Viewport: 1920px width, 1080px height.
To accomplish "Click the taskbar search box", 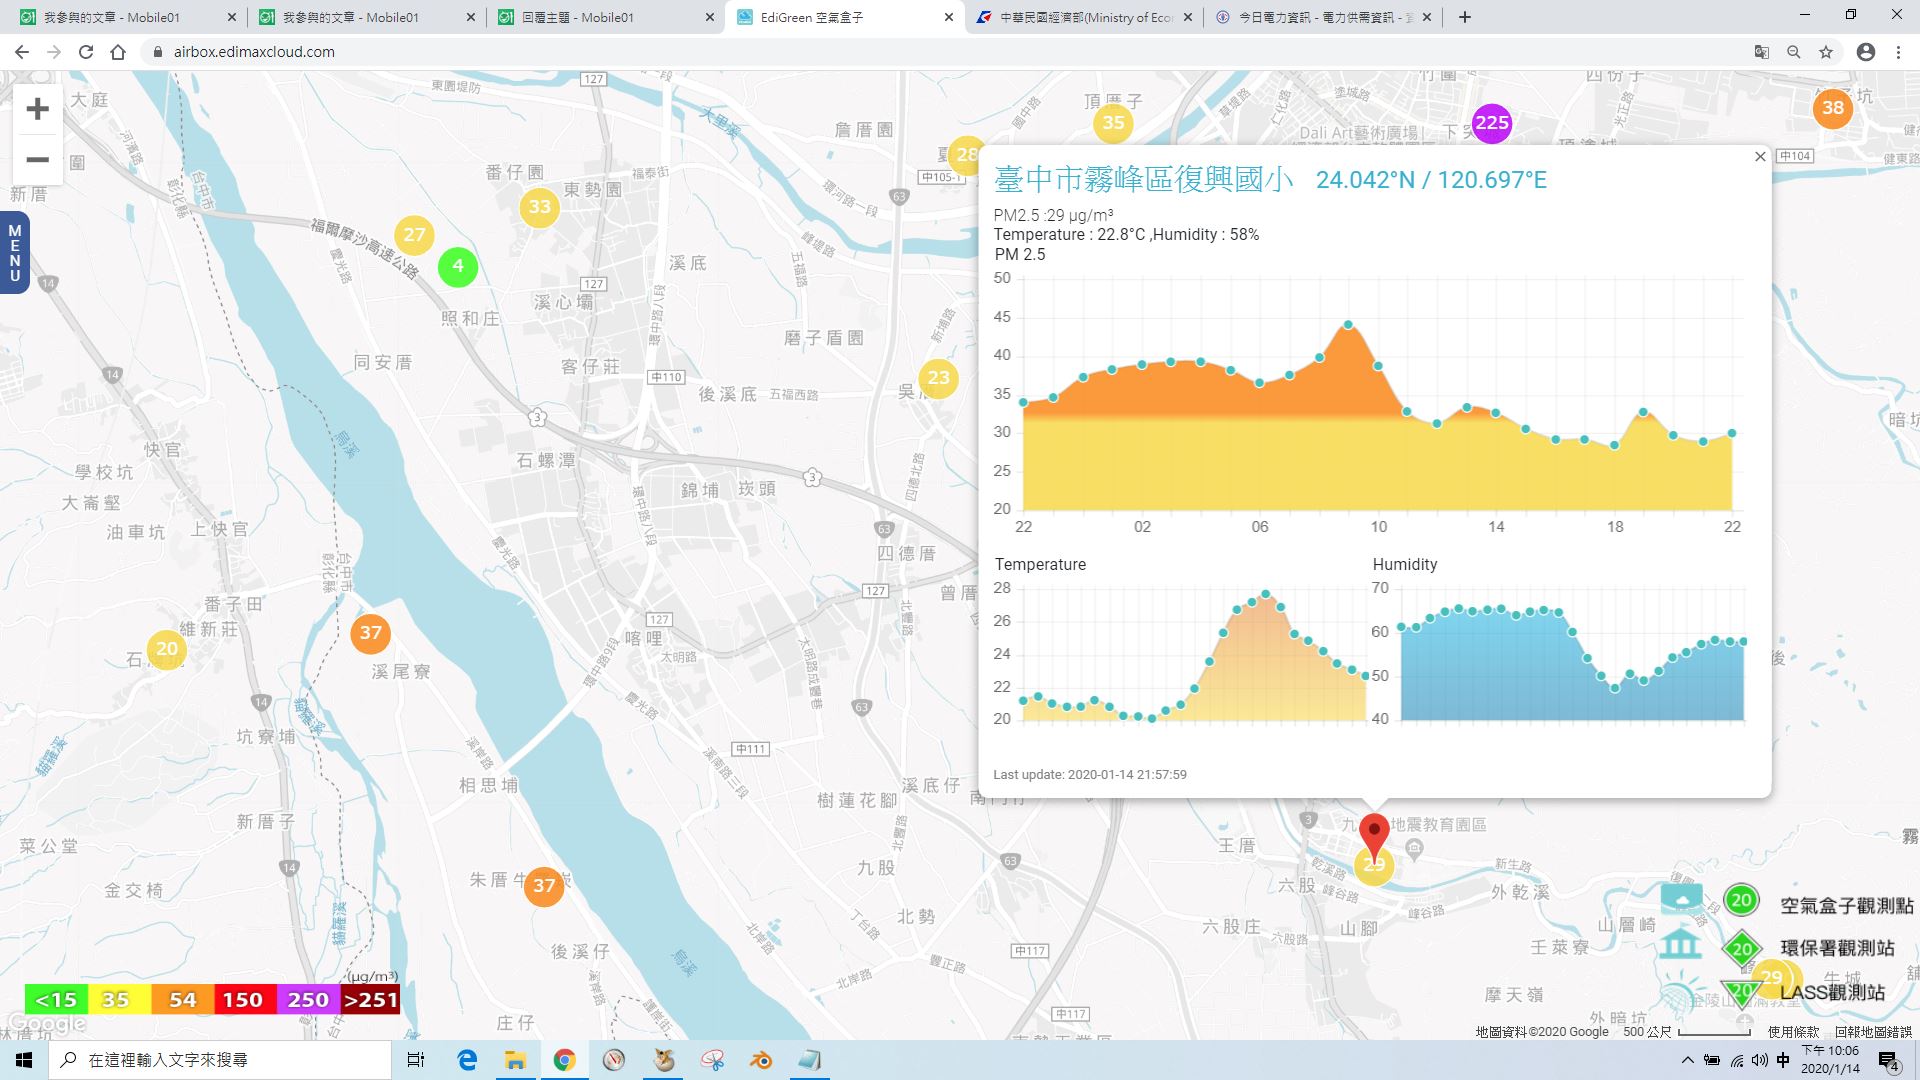I will [x=220, y=1060].
